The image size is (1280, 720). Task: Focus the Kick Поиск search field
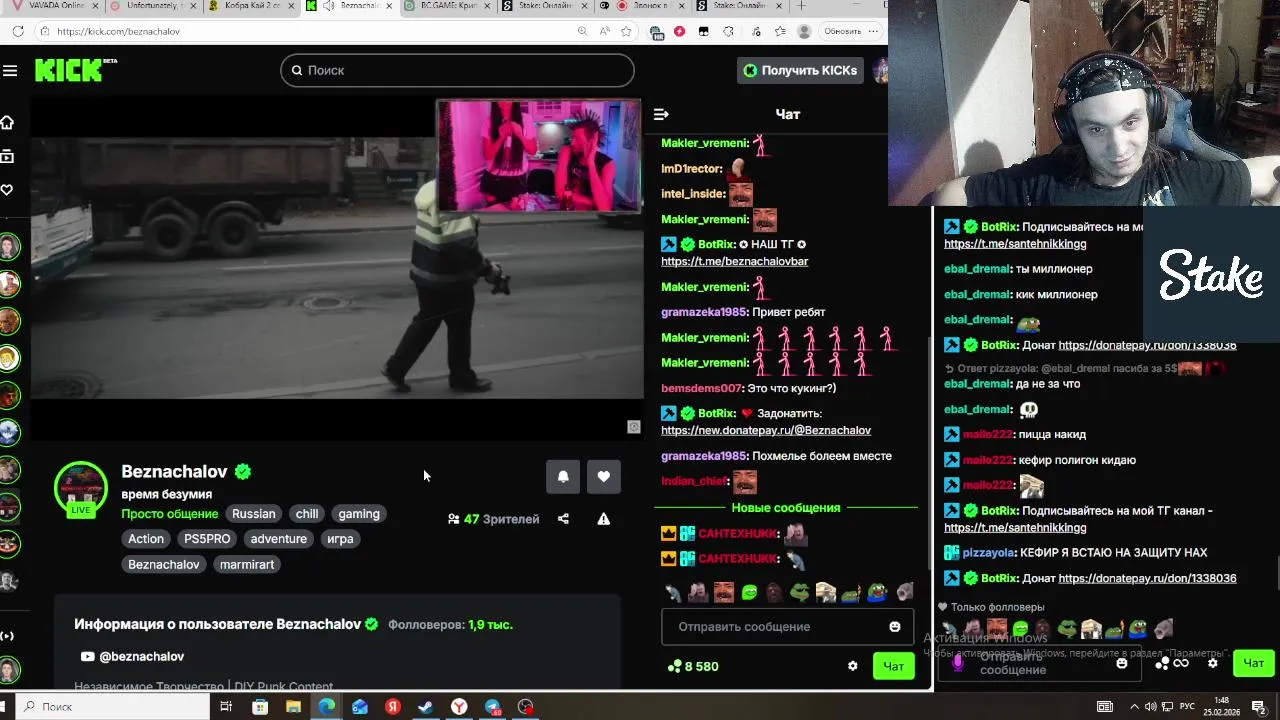tap(457, 70)
